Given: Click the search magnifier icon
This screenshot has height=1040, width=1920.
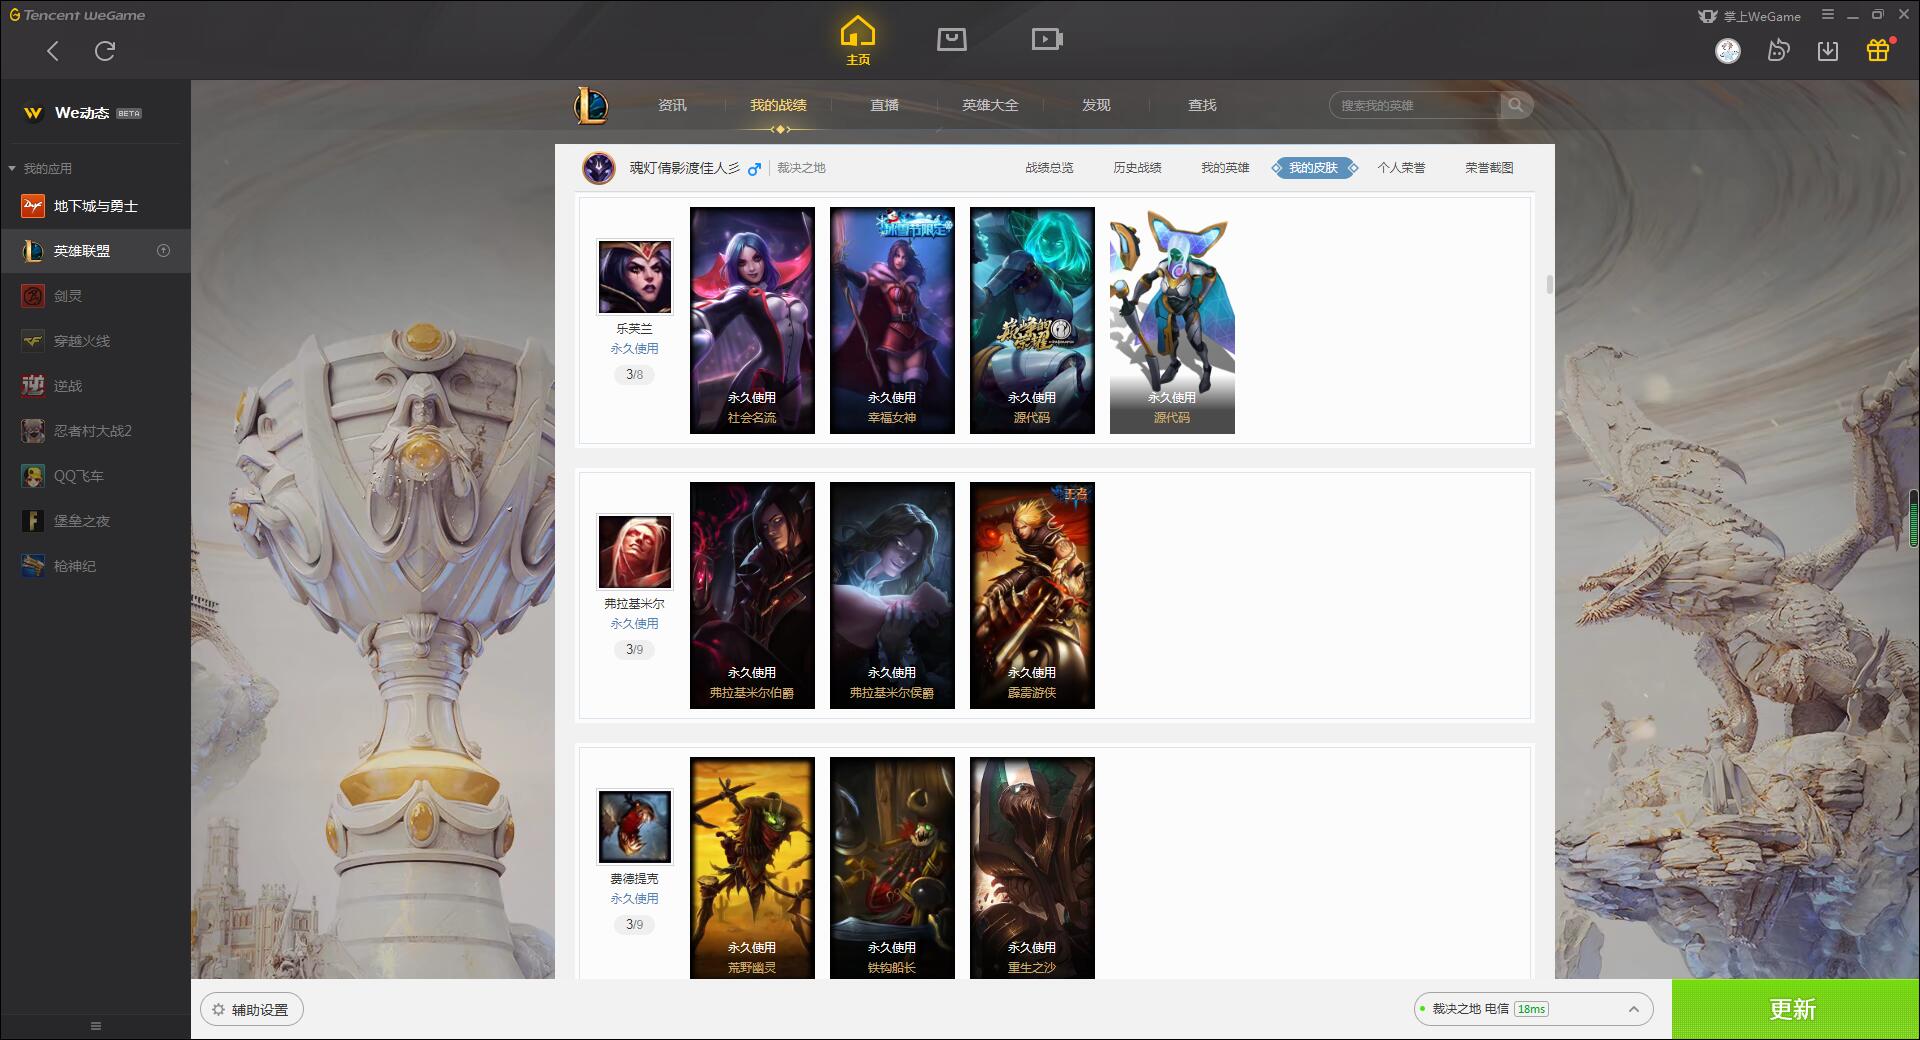Looking at the screenshot, I should [x=1516, y=105].
